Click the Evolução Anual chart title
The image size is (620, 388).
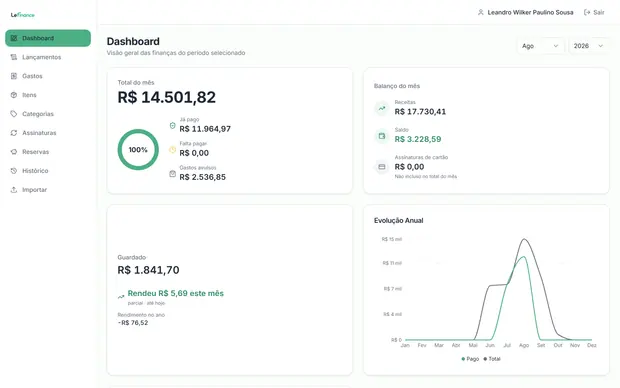[x=399, y=221]
